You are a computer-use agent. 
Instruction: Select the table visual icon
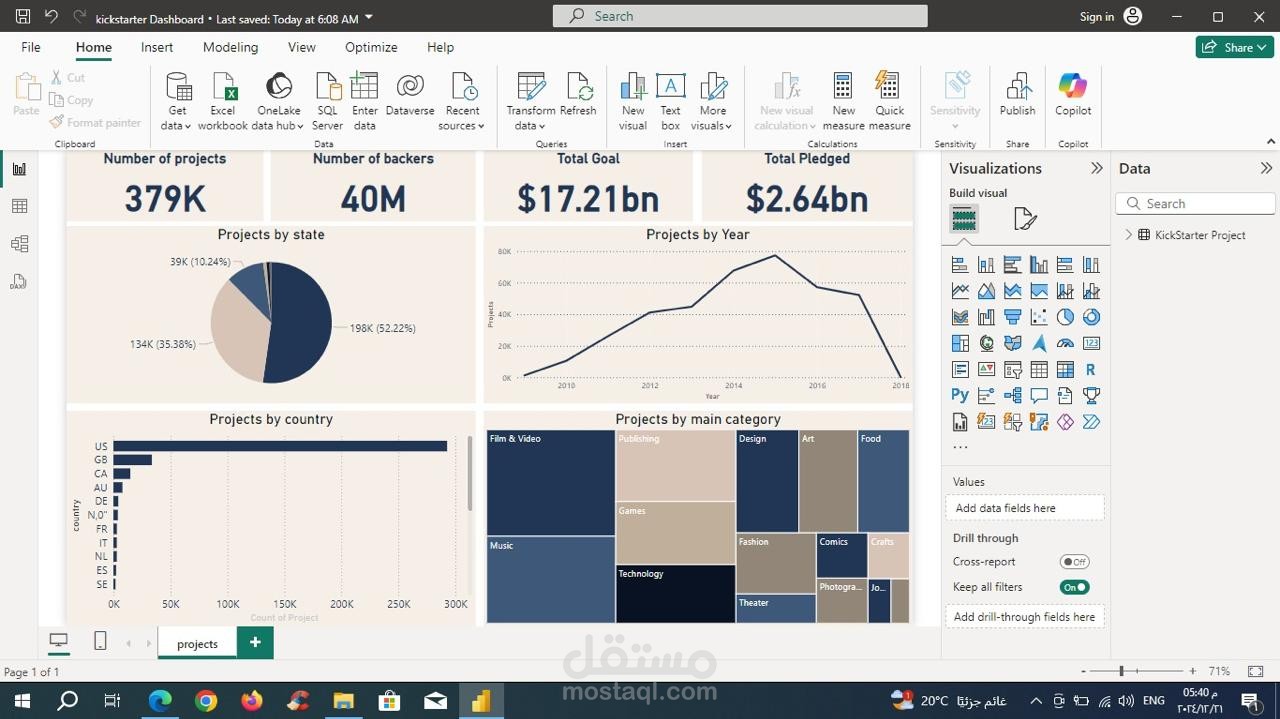pyautogui.click(x=1038, y=369)
